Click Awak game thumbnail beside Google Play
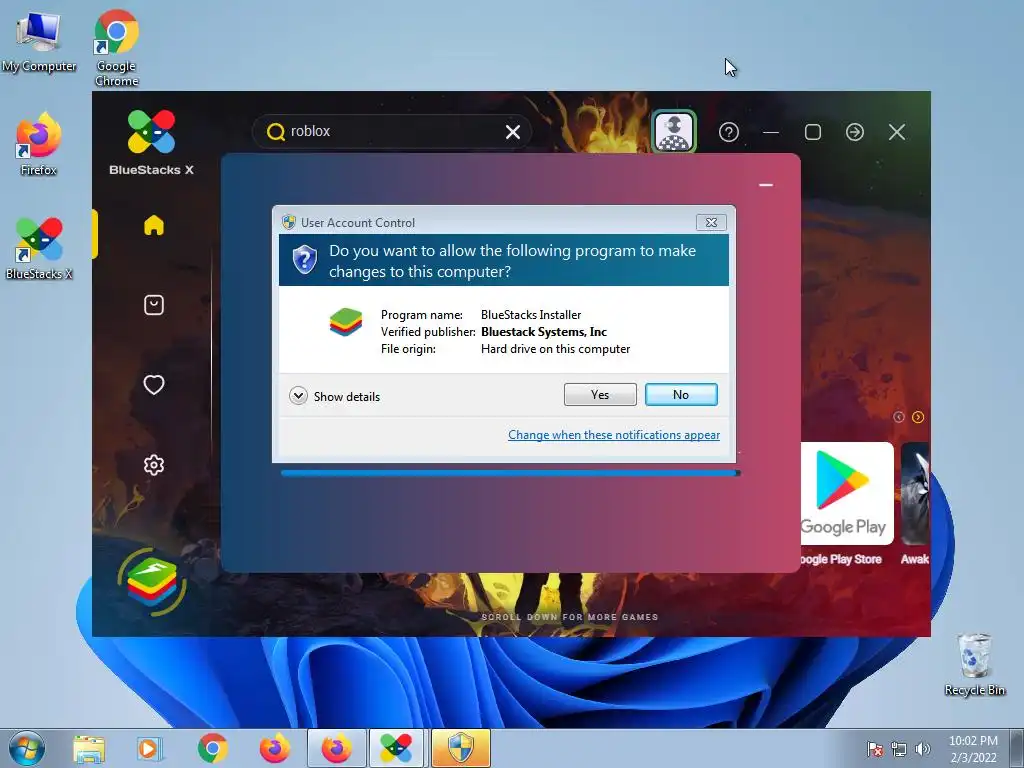This screenshot has height=768, width=1024. (x=915, y=494)
